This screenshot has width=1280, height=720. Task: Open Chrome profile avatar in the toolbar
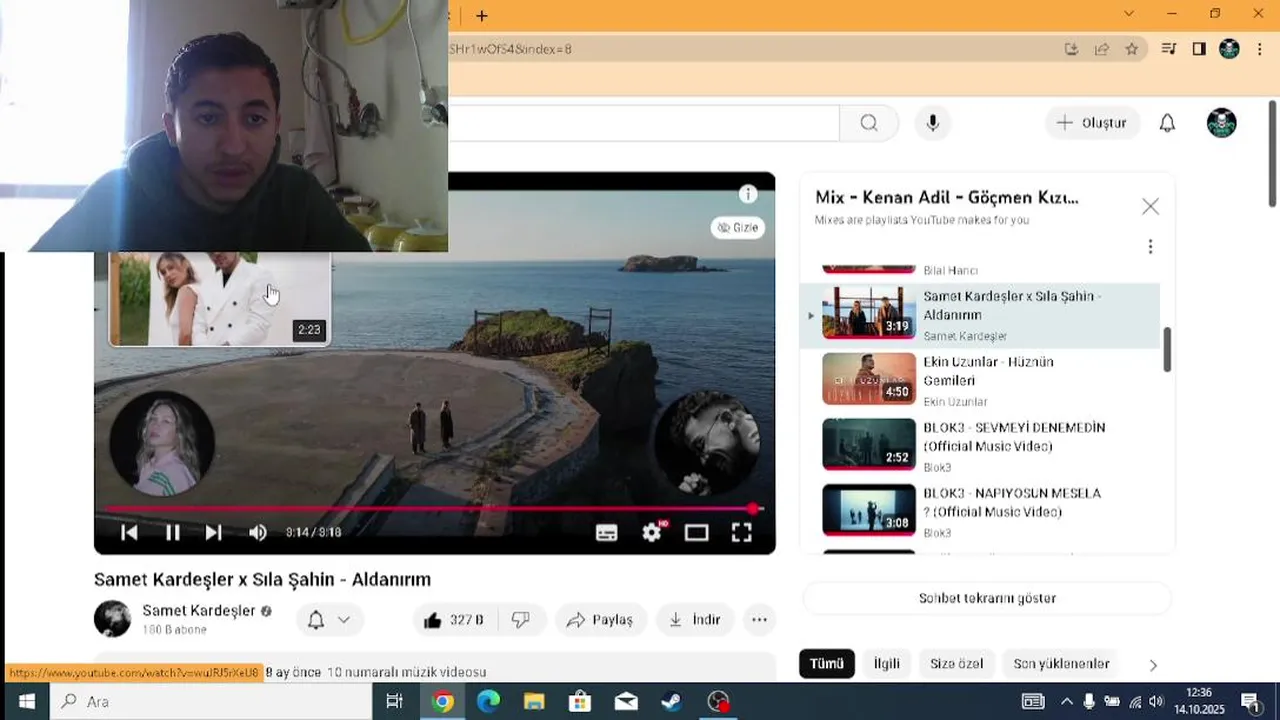(1230, 49)
